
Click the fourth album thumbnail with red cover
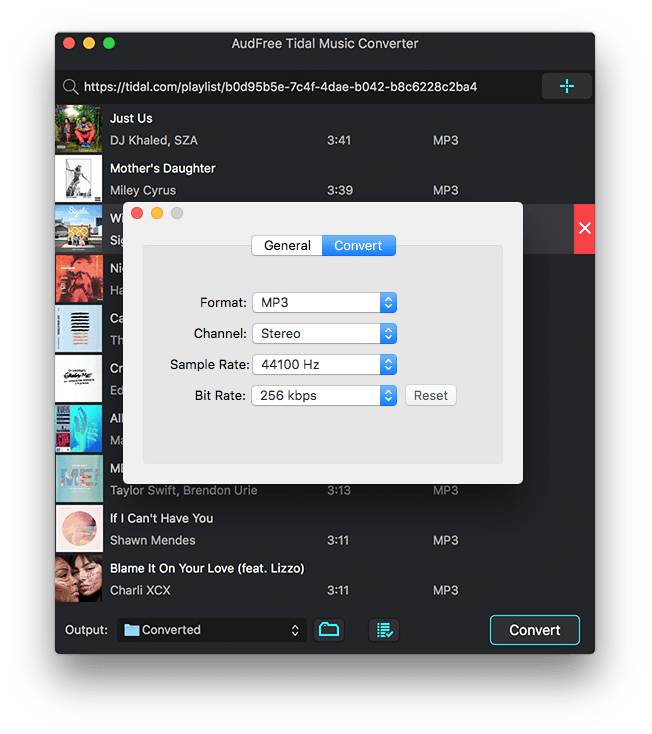(79, 279)
